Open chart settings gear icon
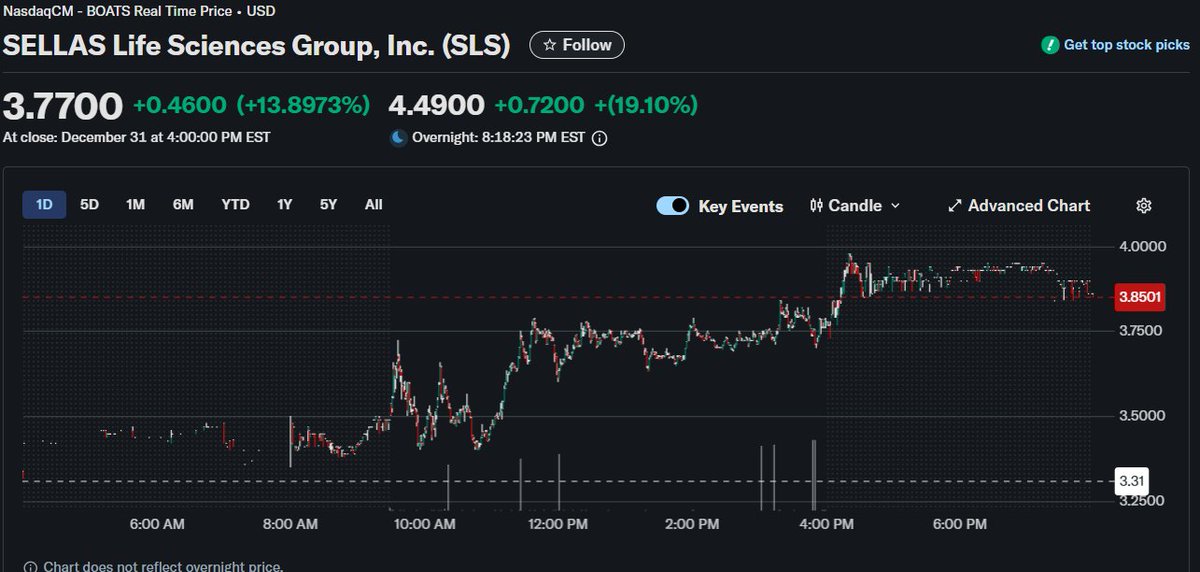1200x572 pixels. (x=1144, y=206)
